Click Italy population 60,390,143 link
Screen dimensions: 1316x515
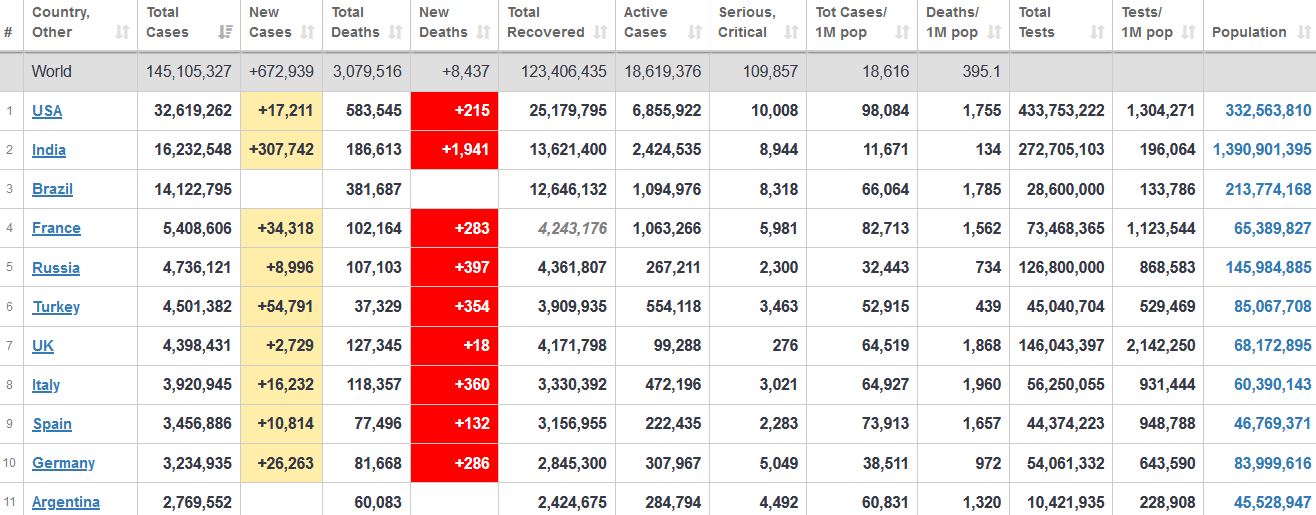coord(1273,385)
